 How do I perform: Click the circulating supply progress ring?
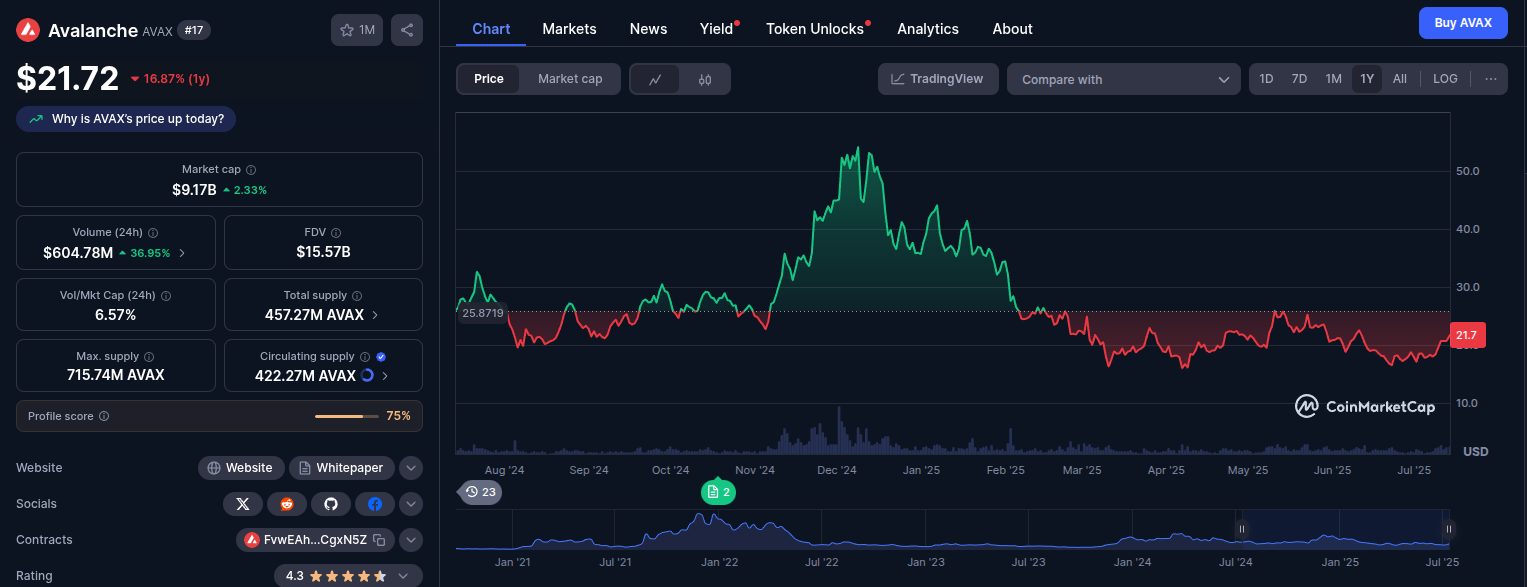tap(367, 376)
